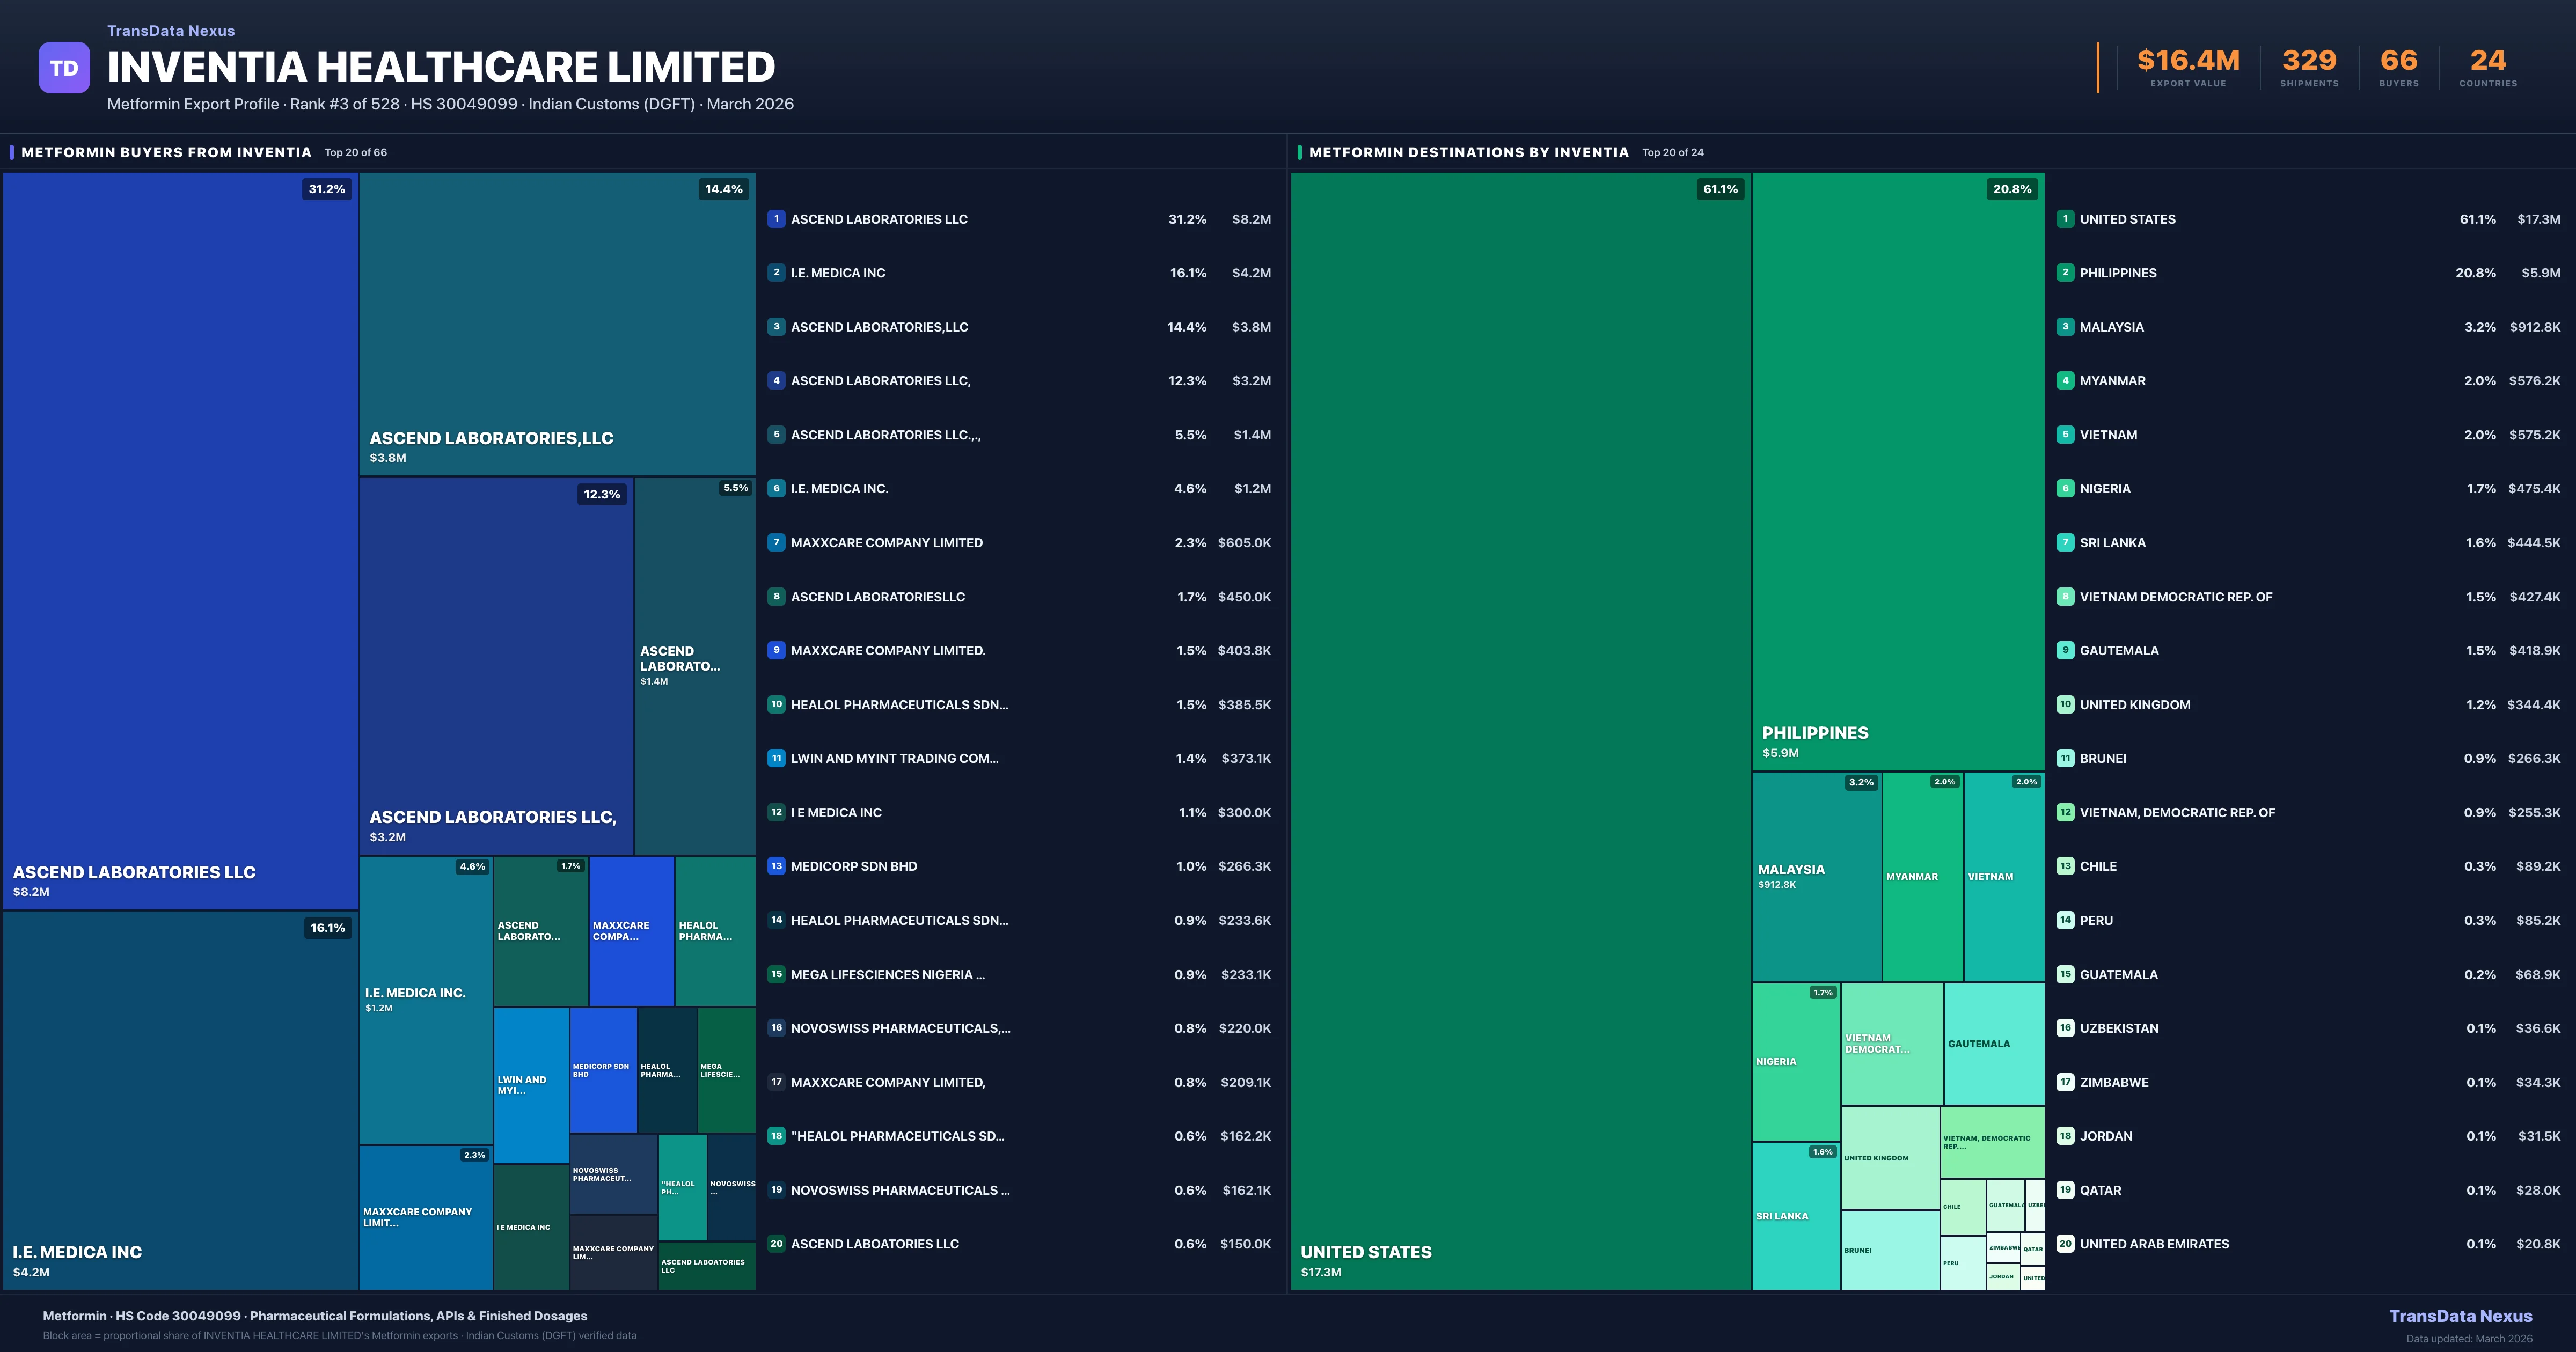Click rank 3 badge next to MALAYSIA
Viewport: 2576px width, 1352px height.
pyautogui.click(x=2065, y=327)
